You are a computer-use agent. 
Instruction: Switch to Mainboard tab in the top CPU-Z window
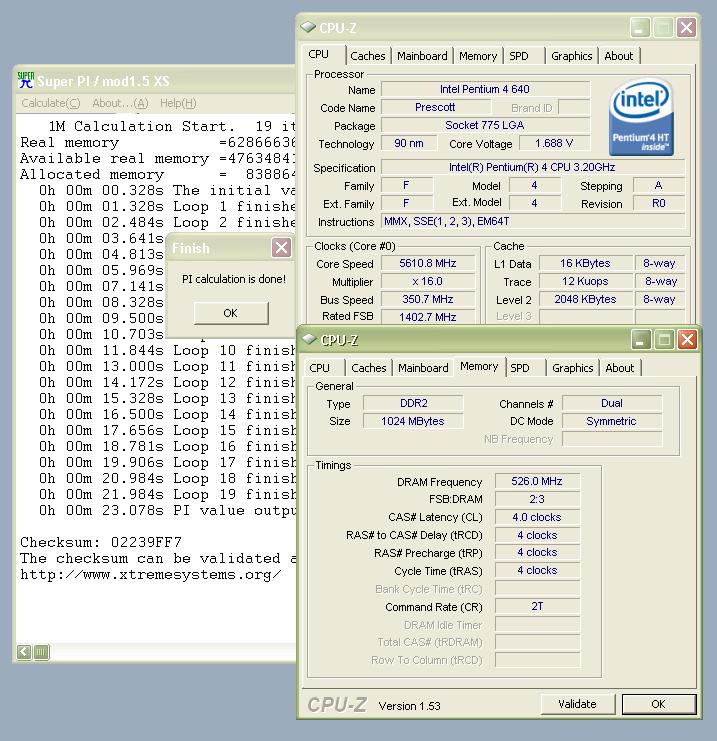tap(422, 56)
